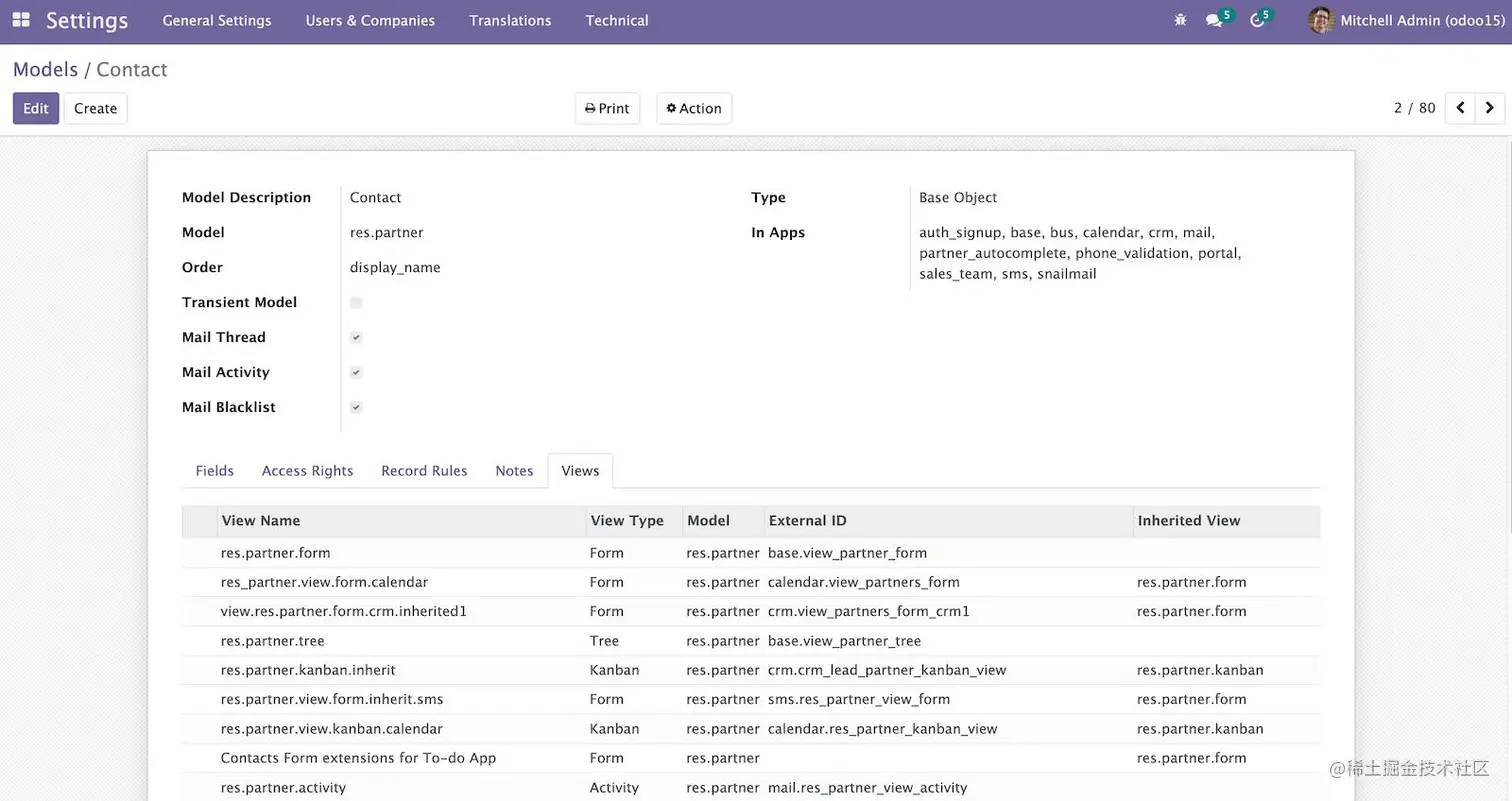
Task: Click the 2 / 80 pager counter
Action: point(1415,108)
